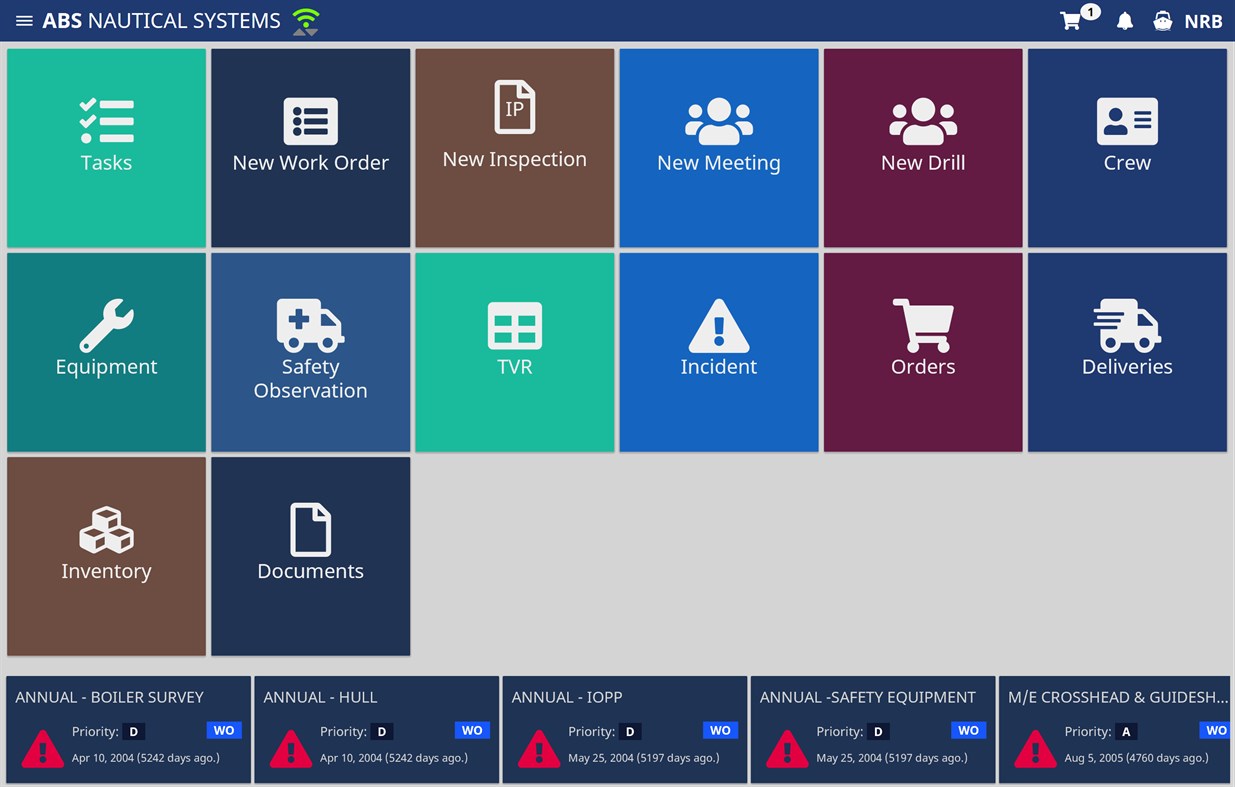Open the Safety Observation tile
The image size is (1235, 787).
311,352
